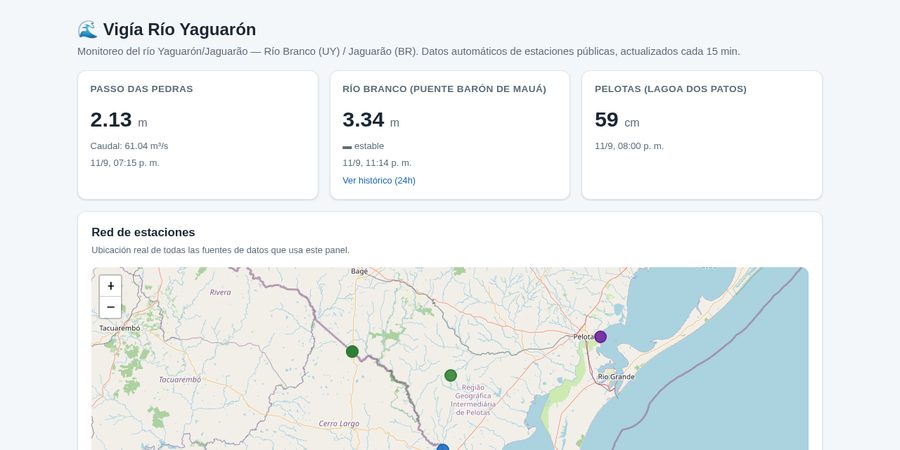The width and height of the screenshot is (900, 450).
Task: Click the 11/9, 11:14 p. m. timestamp
Action: point(377,163)
